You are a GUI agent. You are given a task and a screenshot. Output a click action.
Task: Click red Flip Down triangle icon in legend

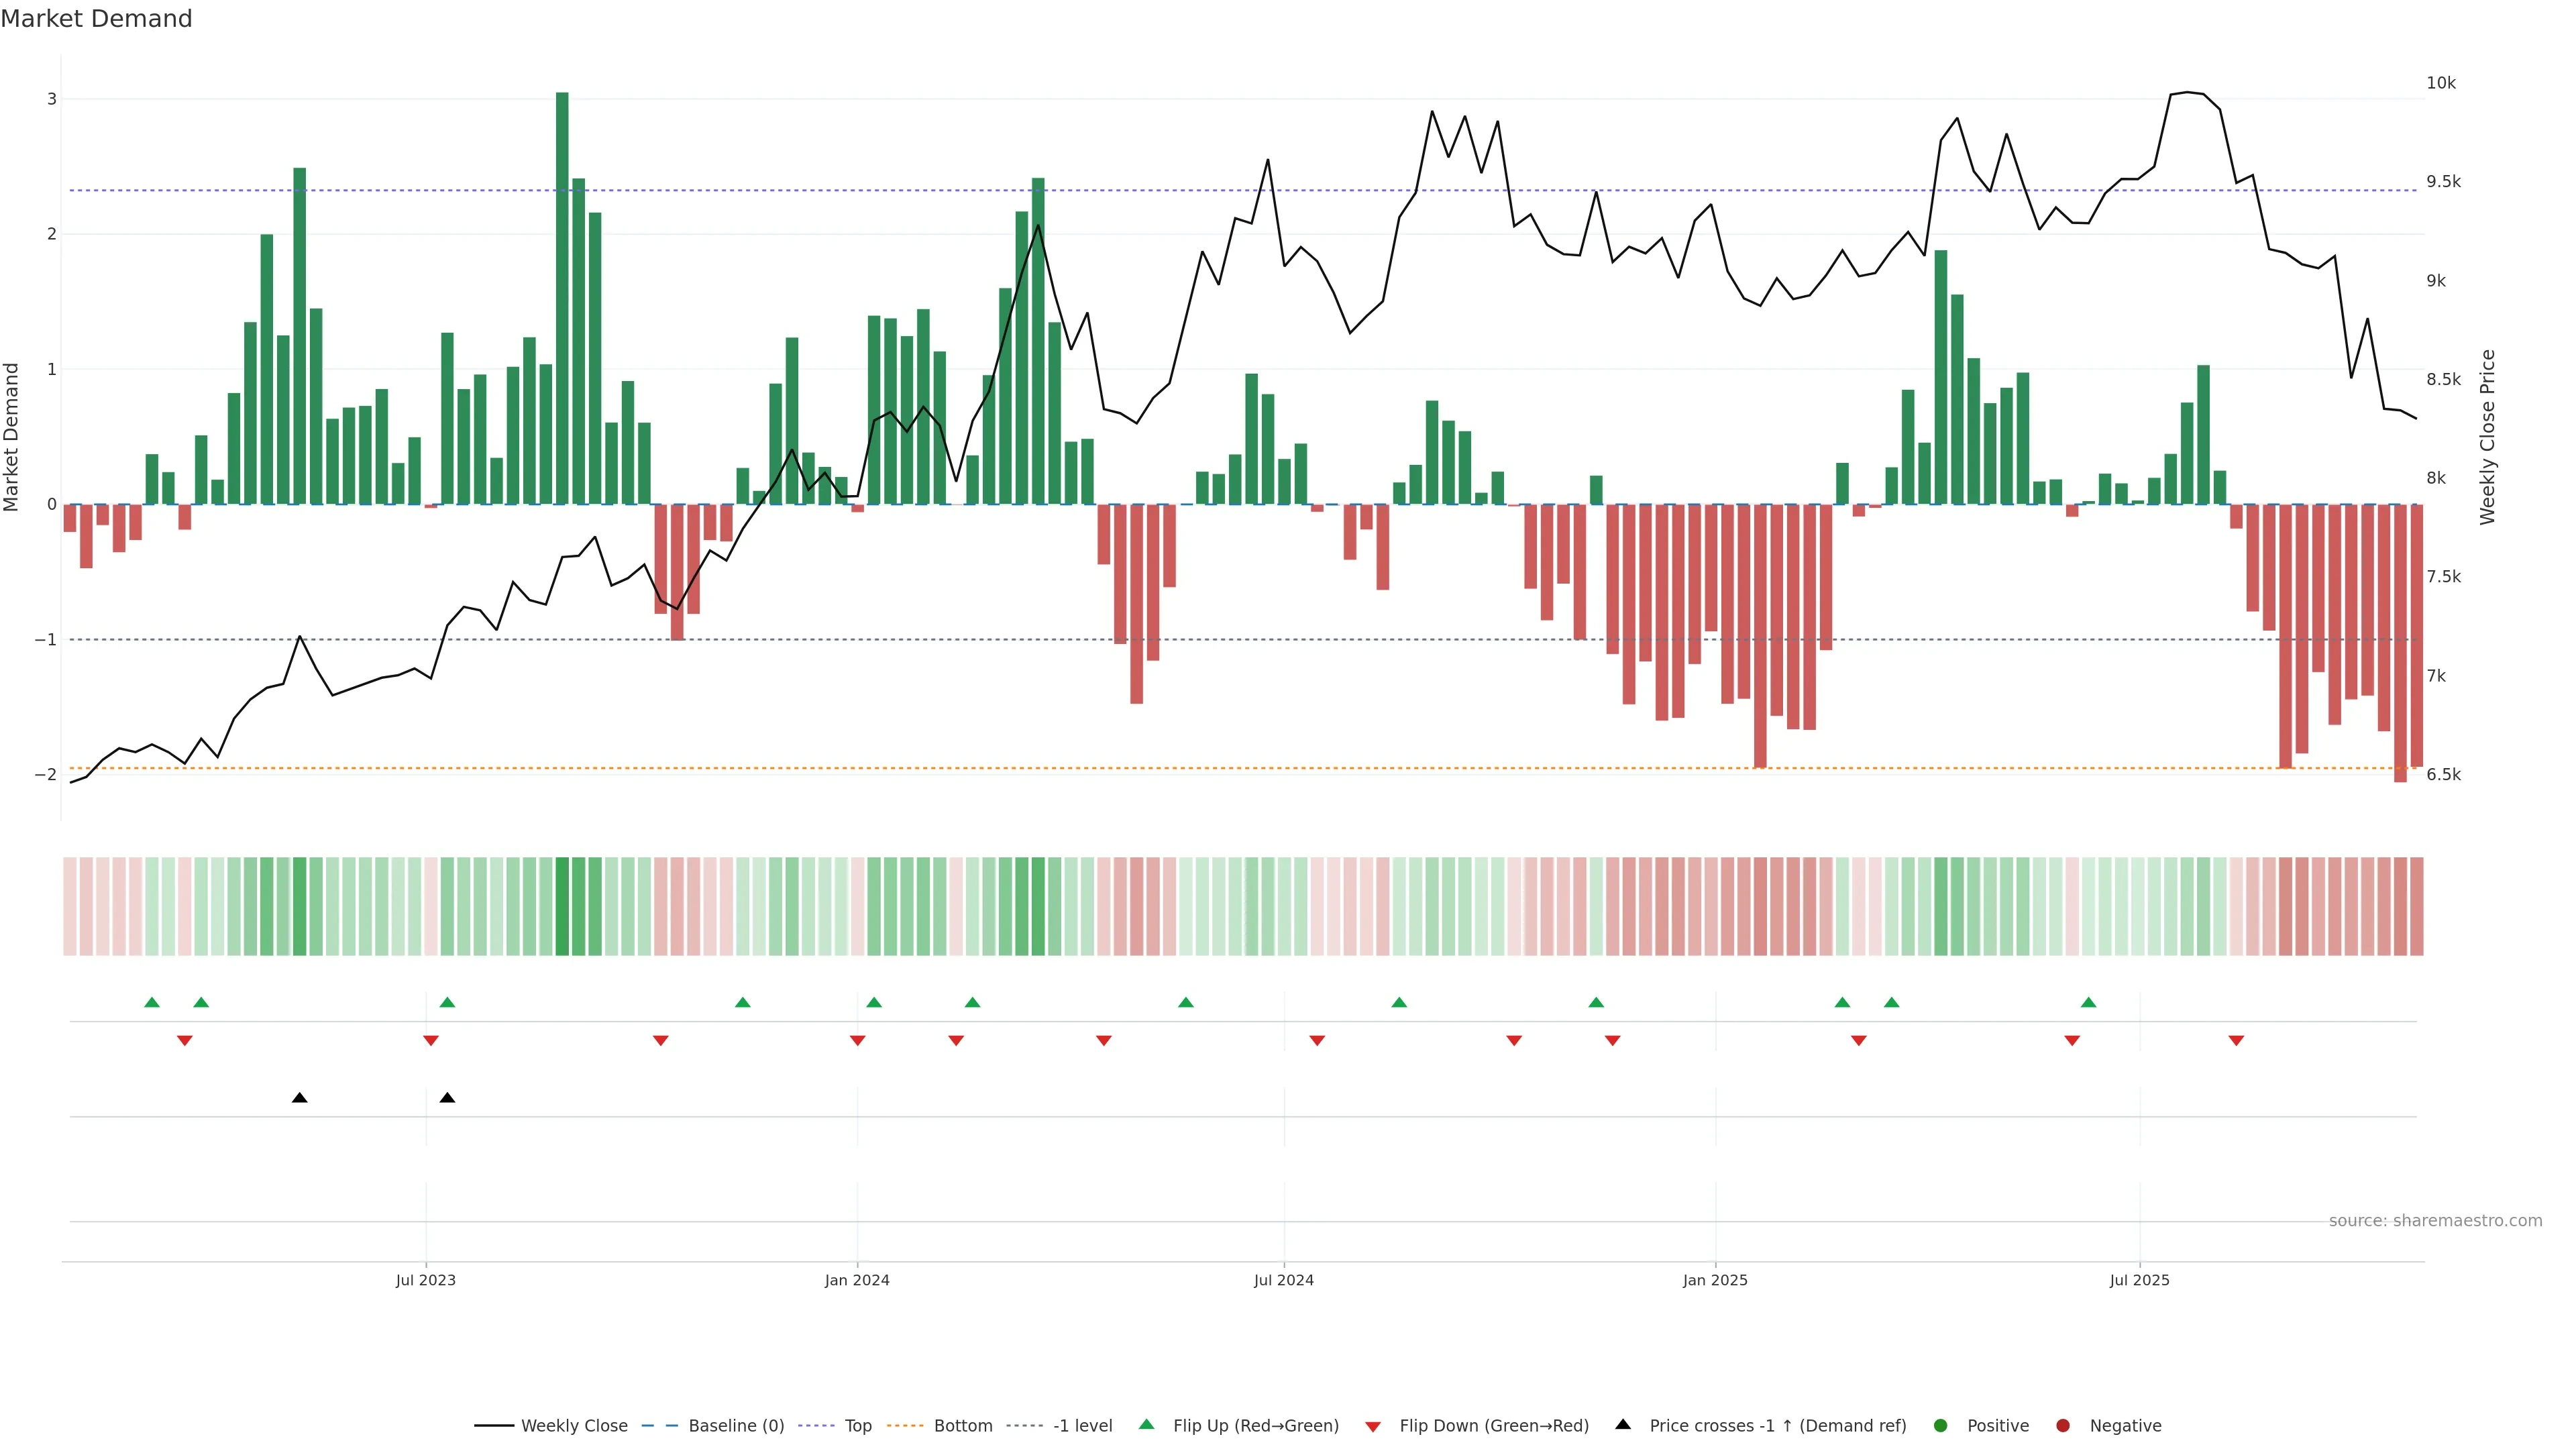[x=1373, y=1426]
